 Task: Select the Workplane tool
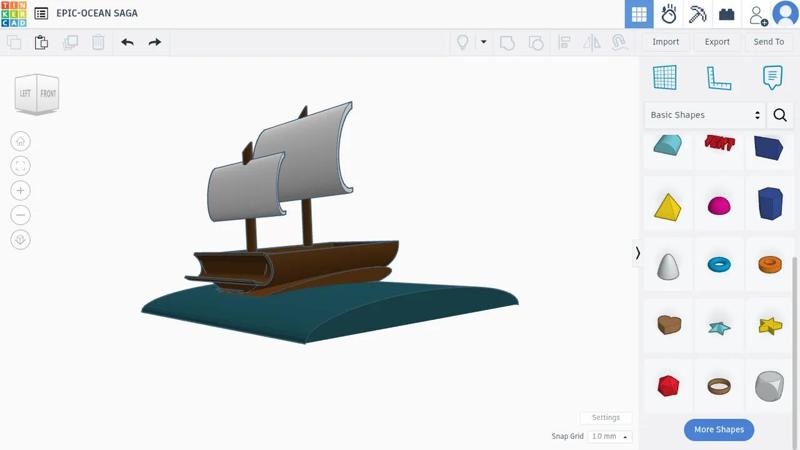pos(665,78)
